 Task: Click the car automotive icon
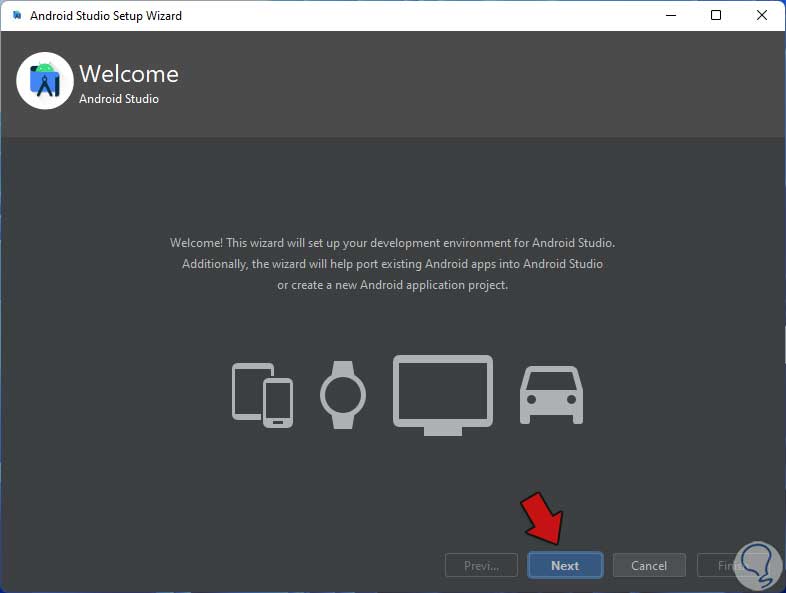pyautogui.click(x=551, y=395)
